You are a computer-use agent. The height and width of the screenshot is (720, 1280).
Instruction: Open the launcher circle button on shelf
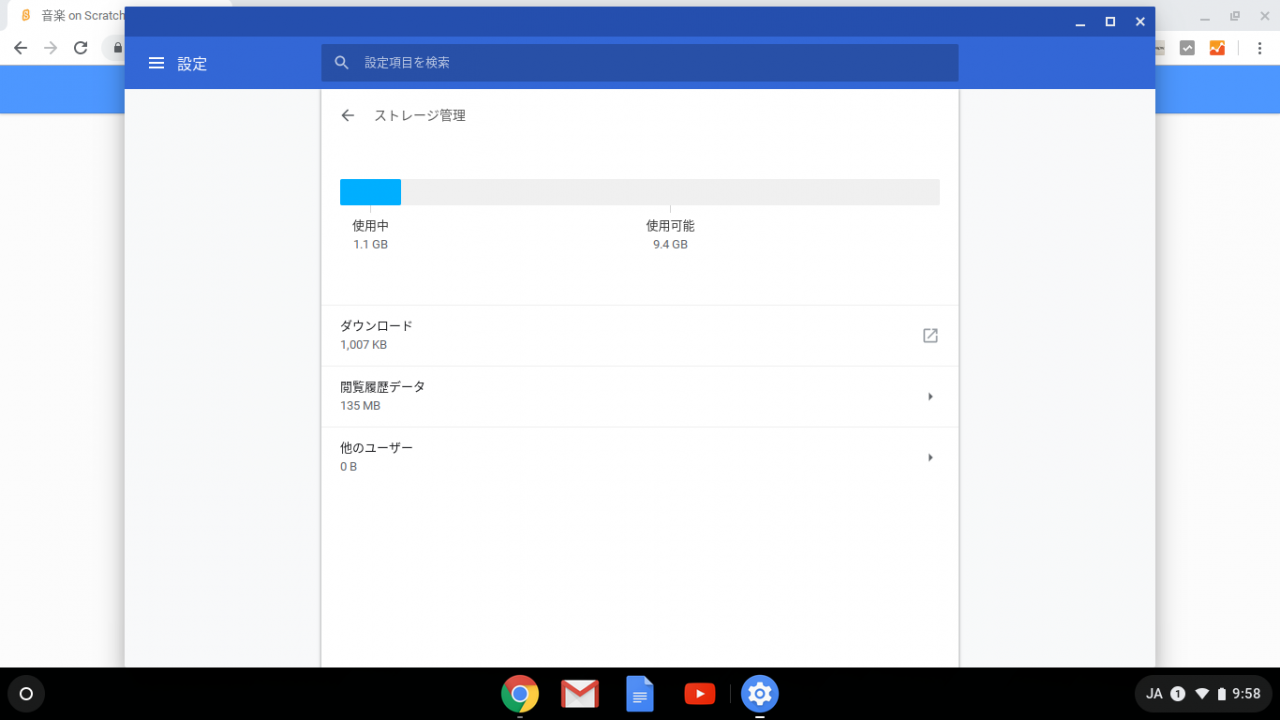(x=26, y=694)
